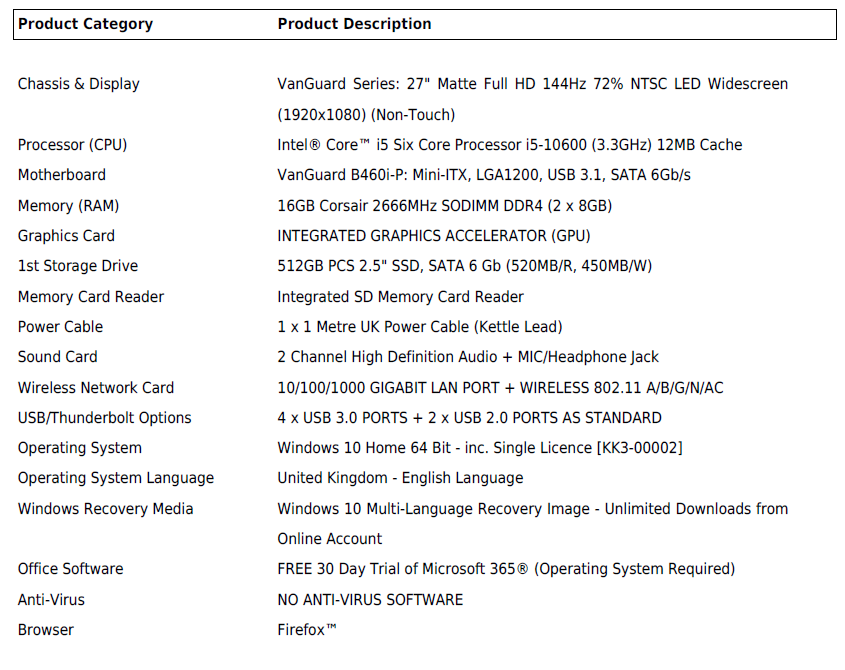Click the Intel Core i5 processor description
845x670 pixels.
[x=509, y=145]
